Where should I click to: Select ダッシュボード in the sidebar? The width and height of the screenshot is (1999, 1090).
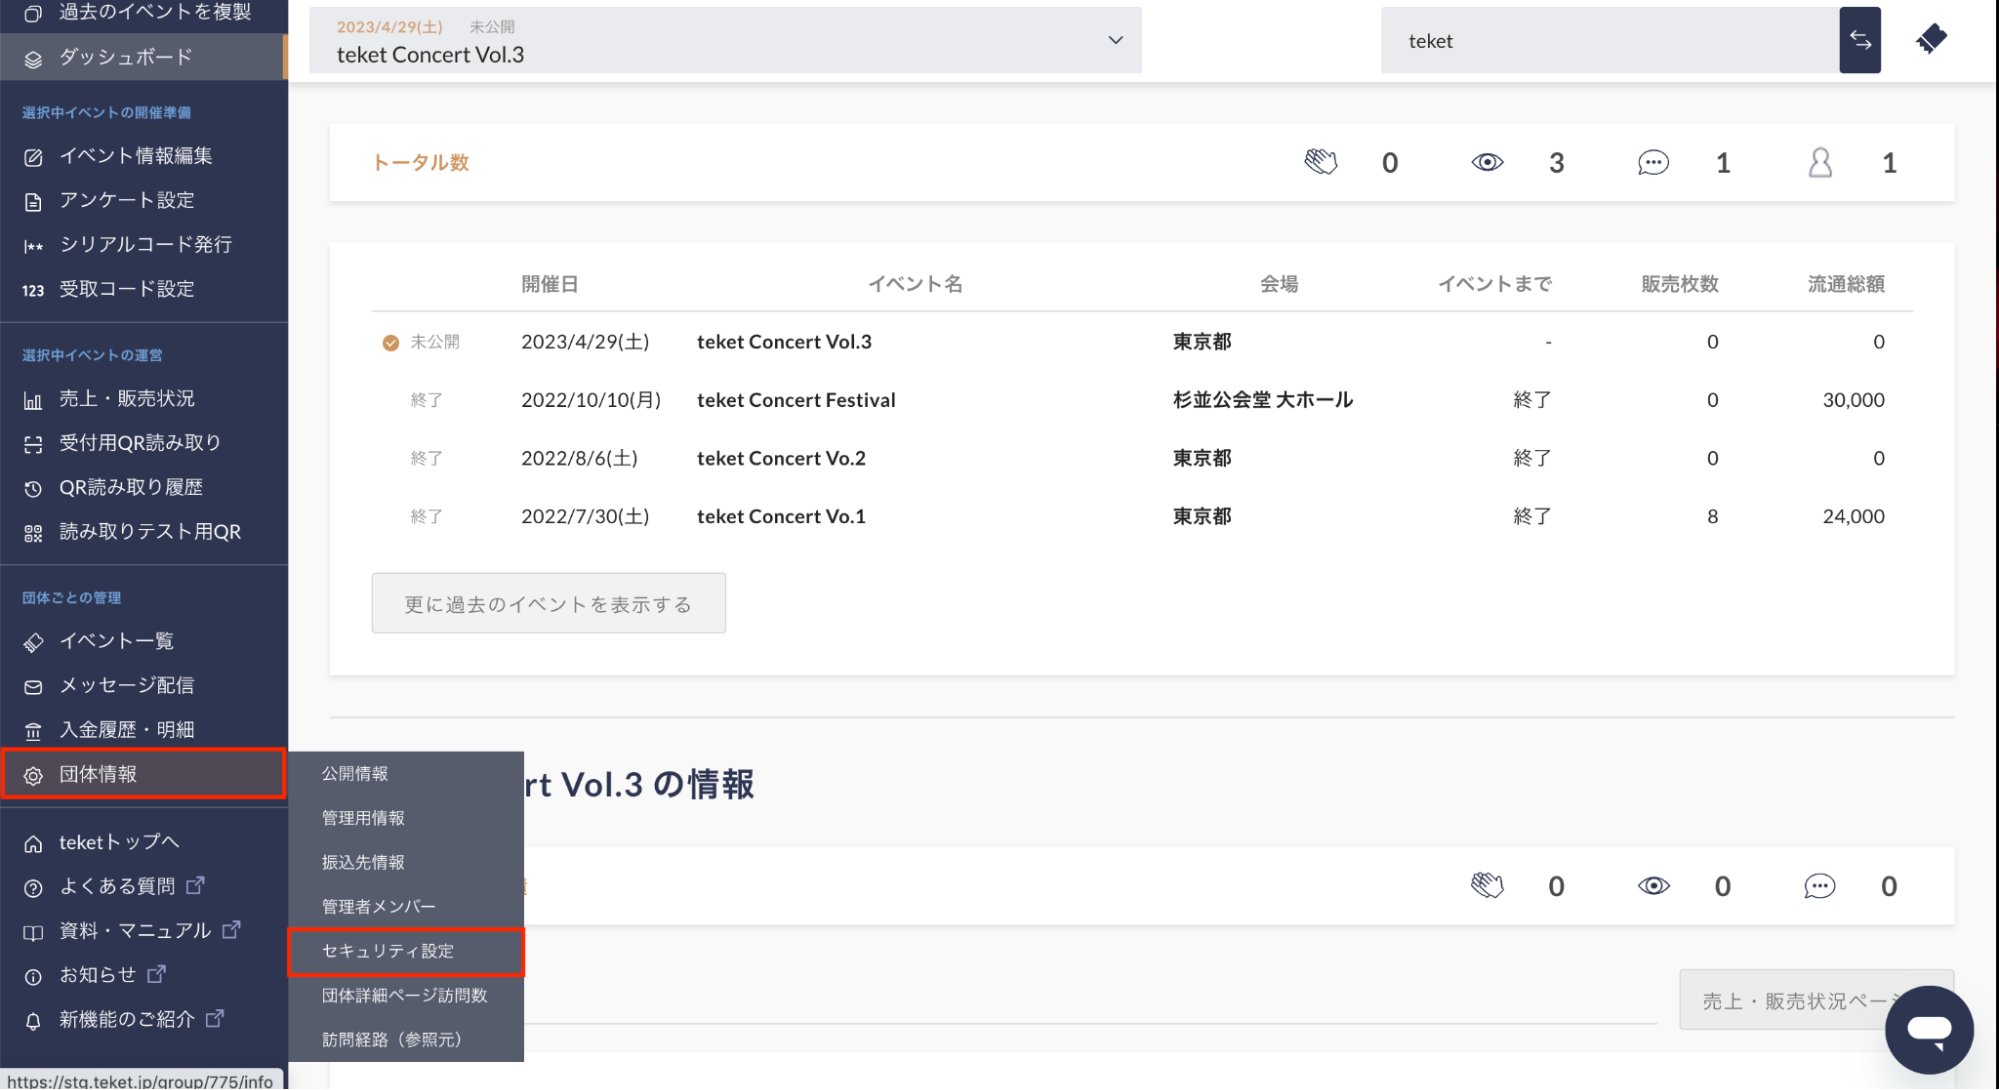(x=144, y=57)
